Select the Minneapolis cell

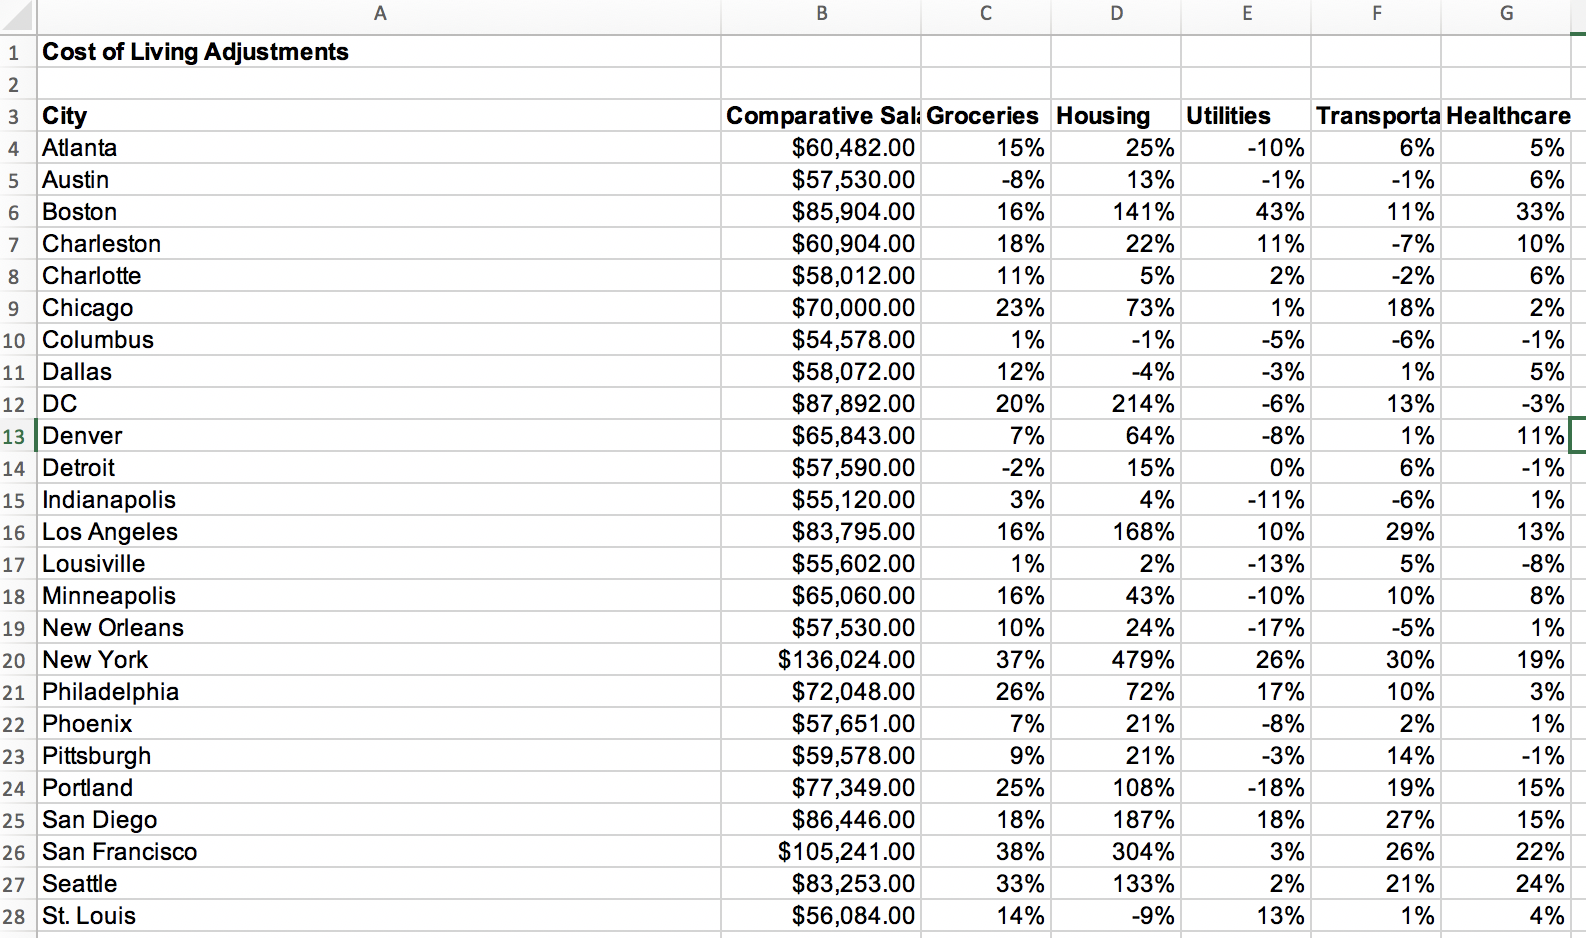tap(379, 596)
